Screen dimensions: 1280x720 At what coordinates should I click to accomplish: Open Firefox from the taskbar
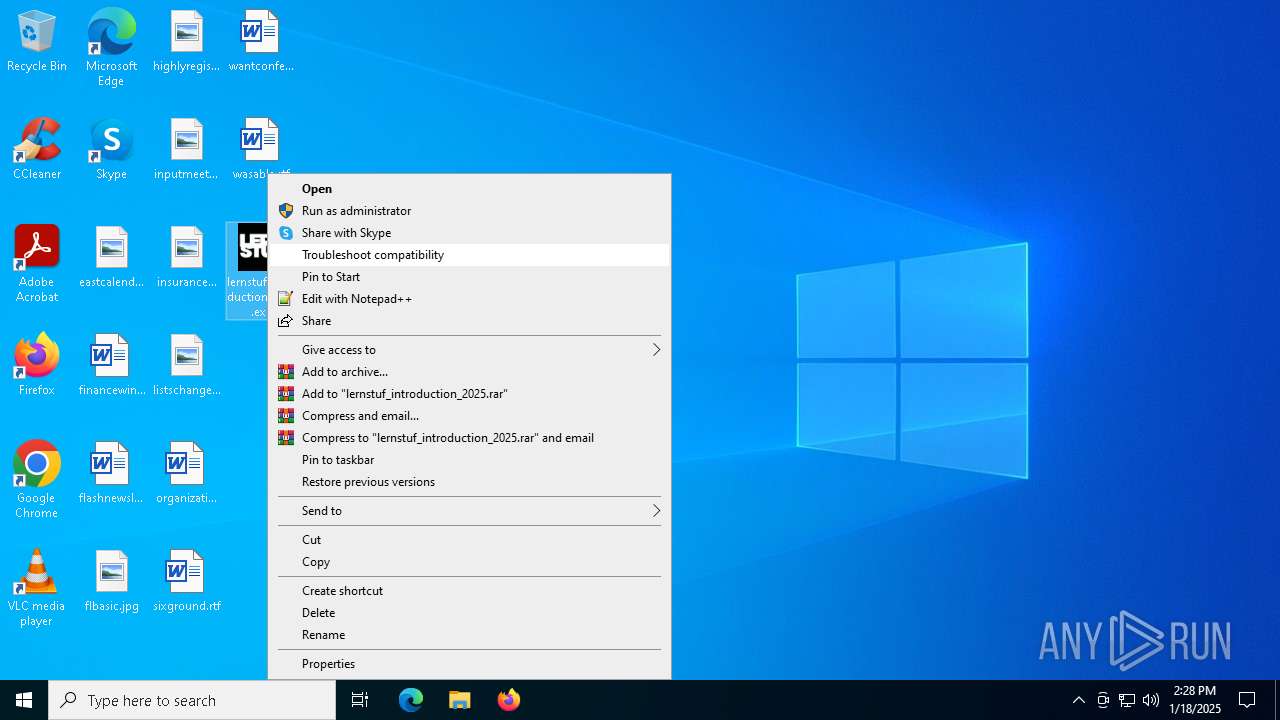click(x=509, y=700)
